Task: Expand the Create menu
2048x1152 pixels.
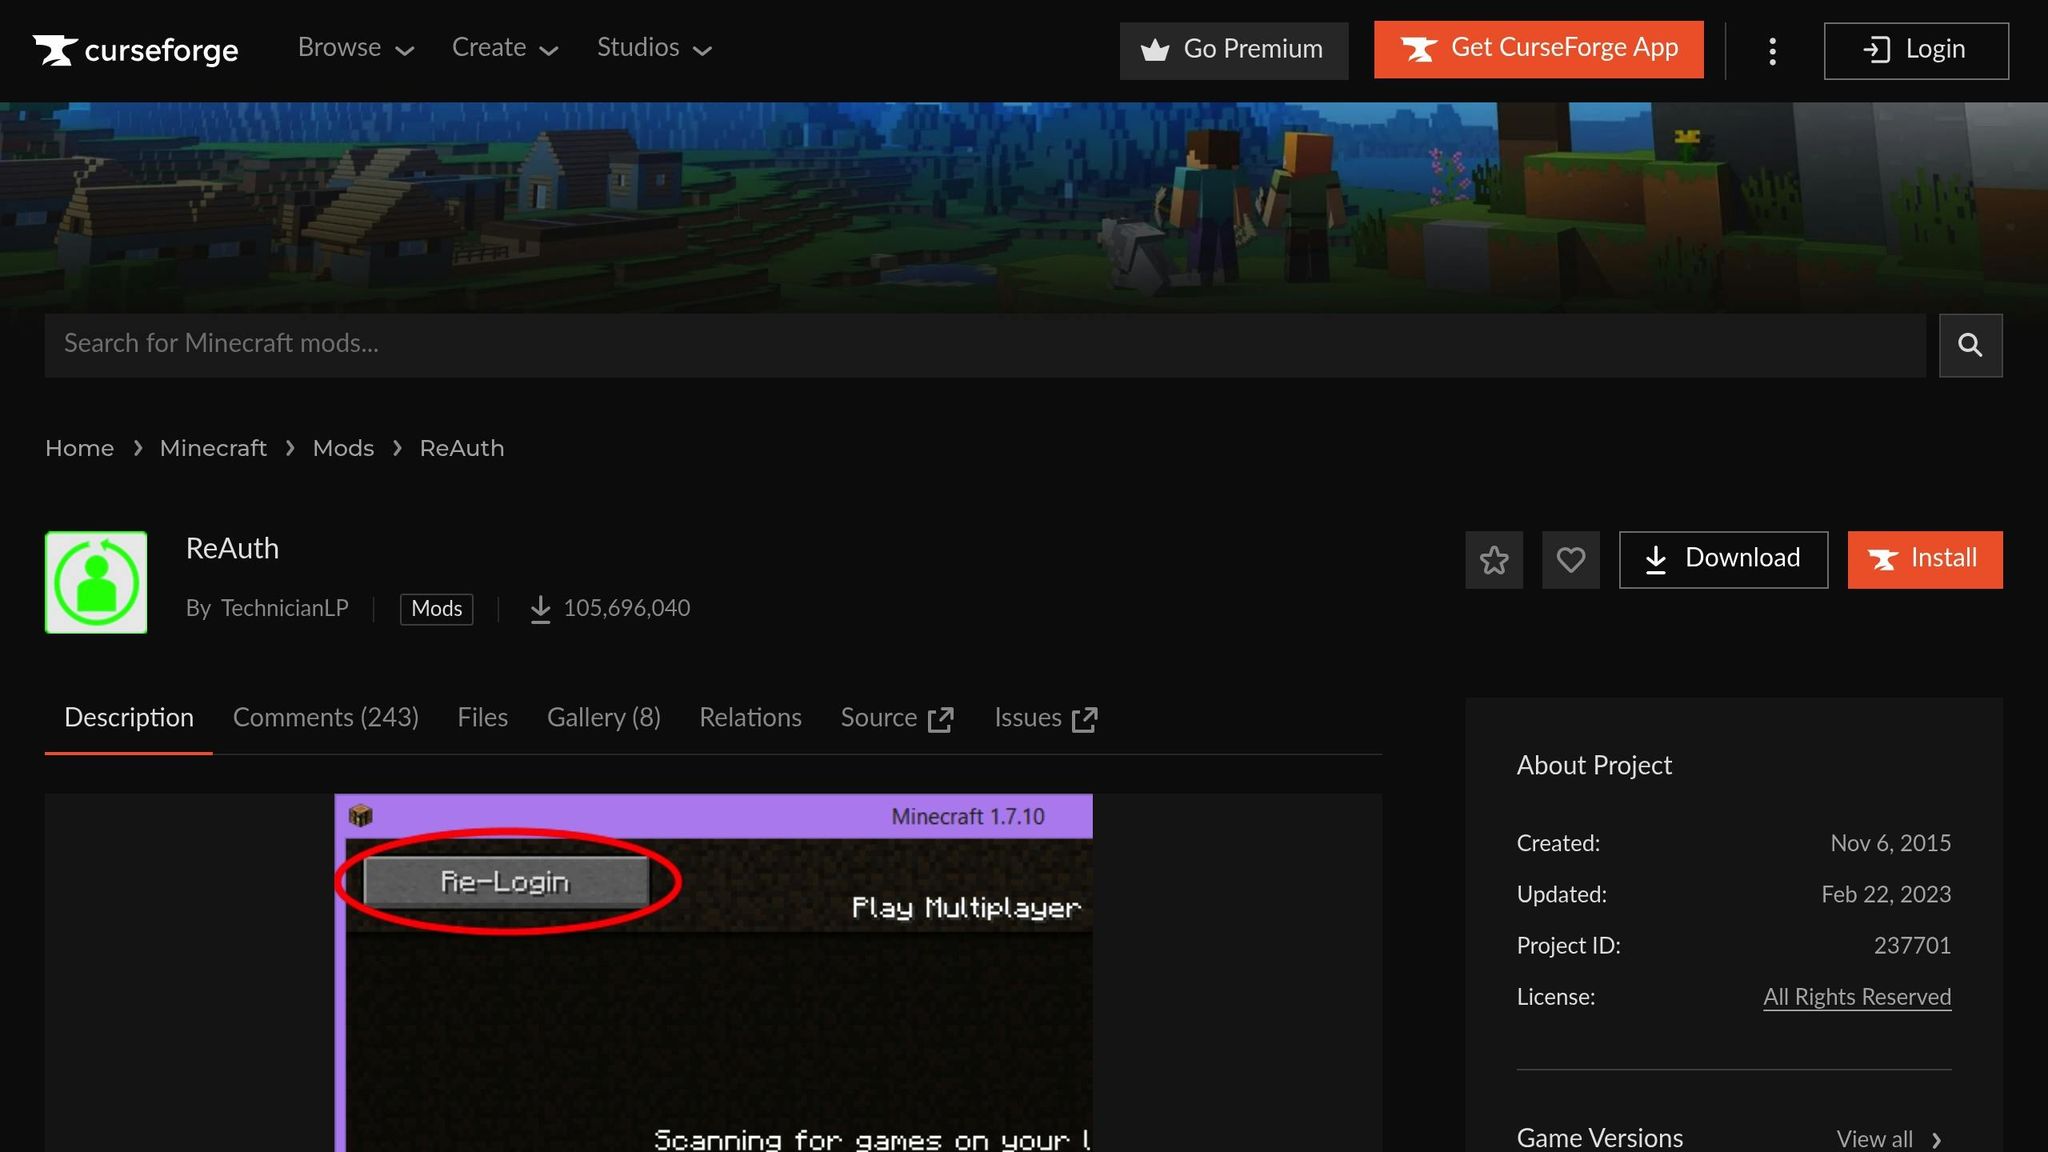Action: click(505, 48)
